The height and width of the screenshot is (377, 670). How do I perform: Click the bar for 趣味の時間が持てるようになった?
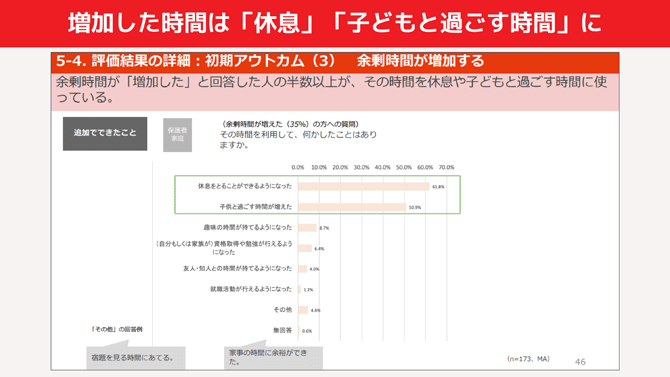click(x=307, y=228)
